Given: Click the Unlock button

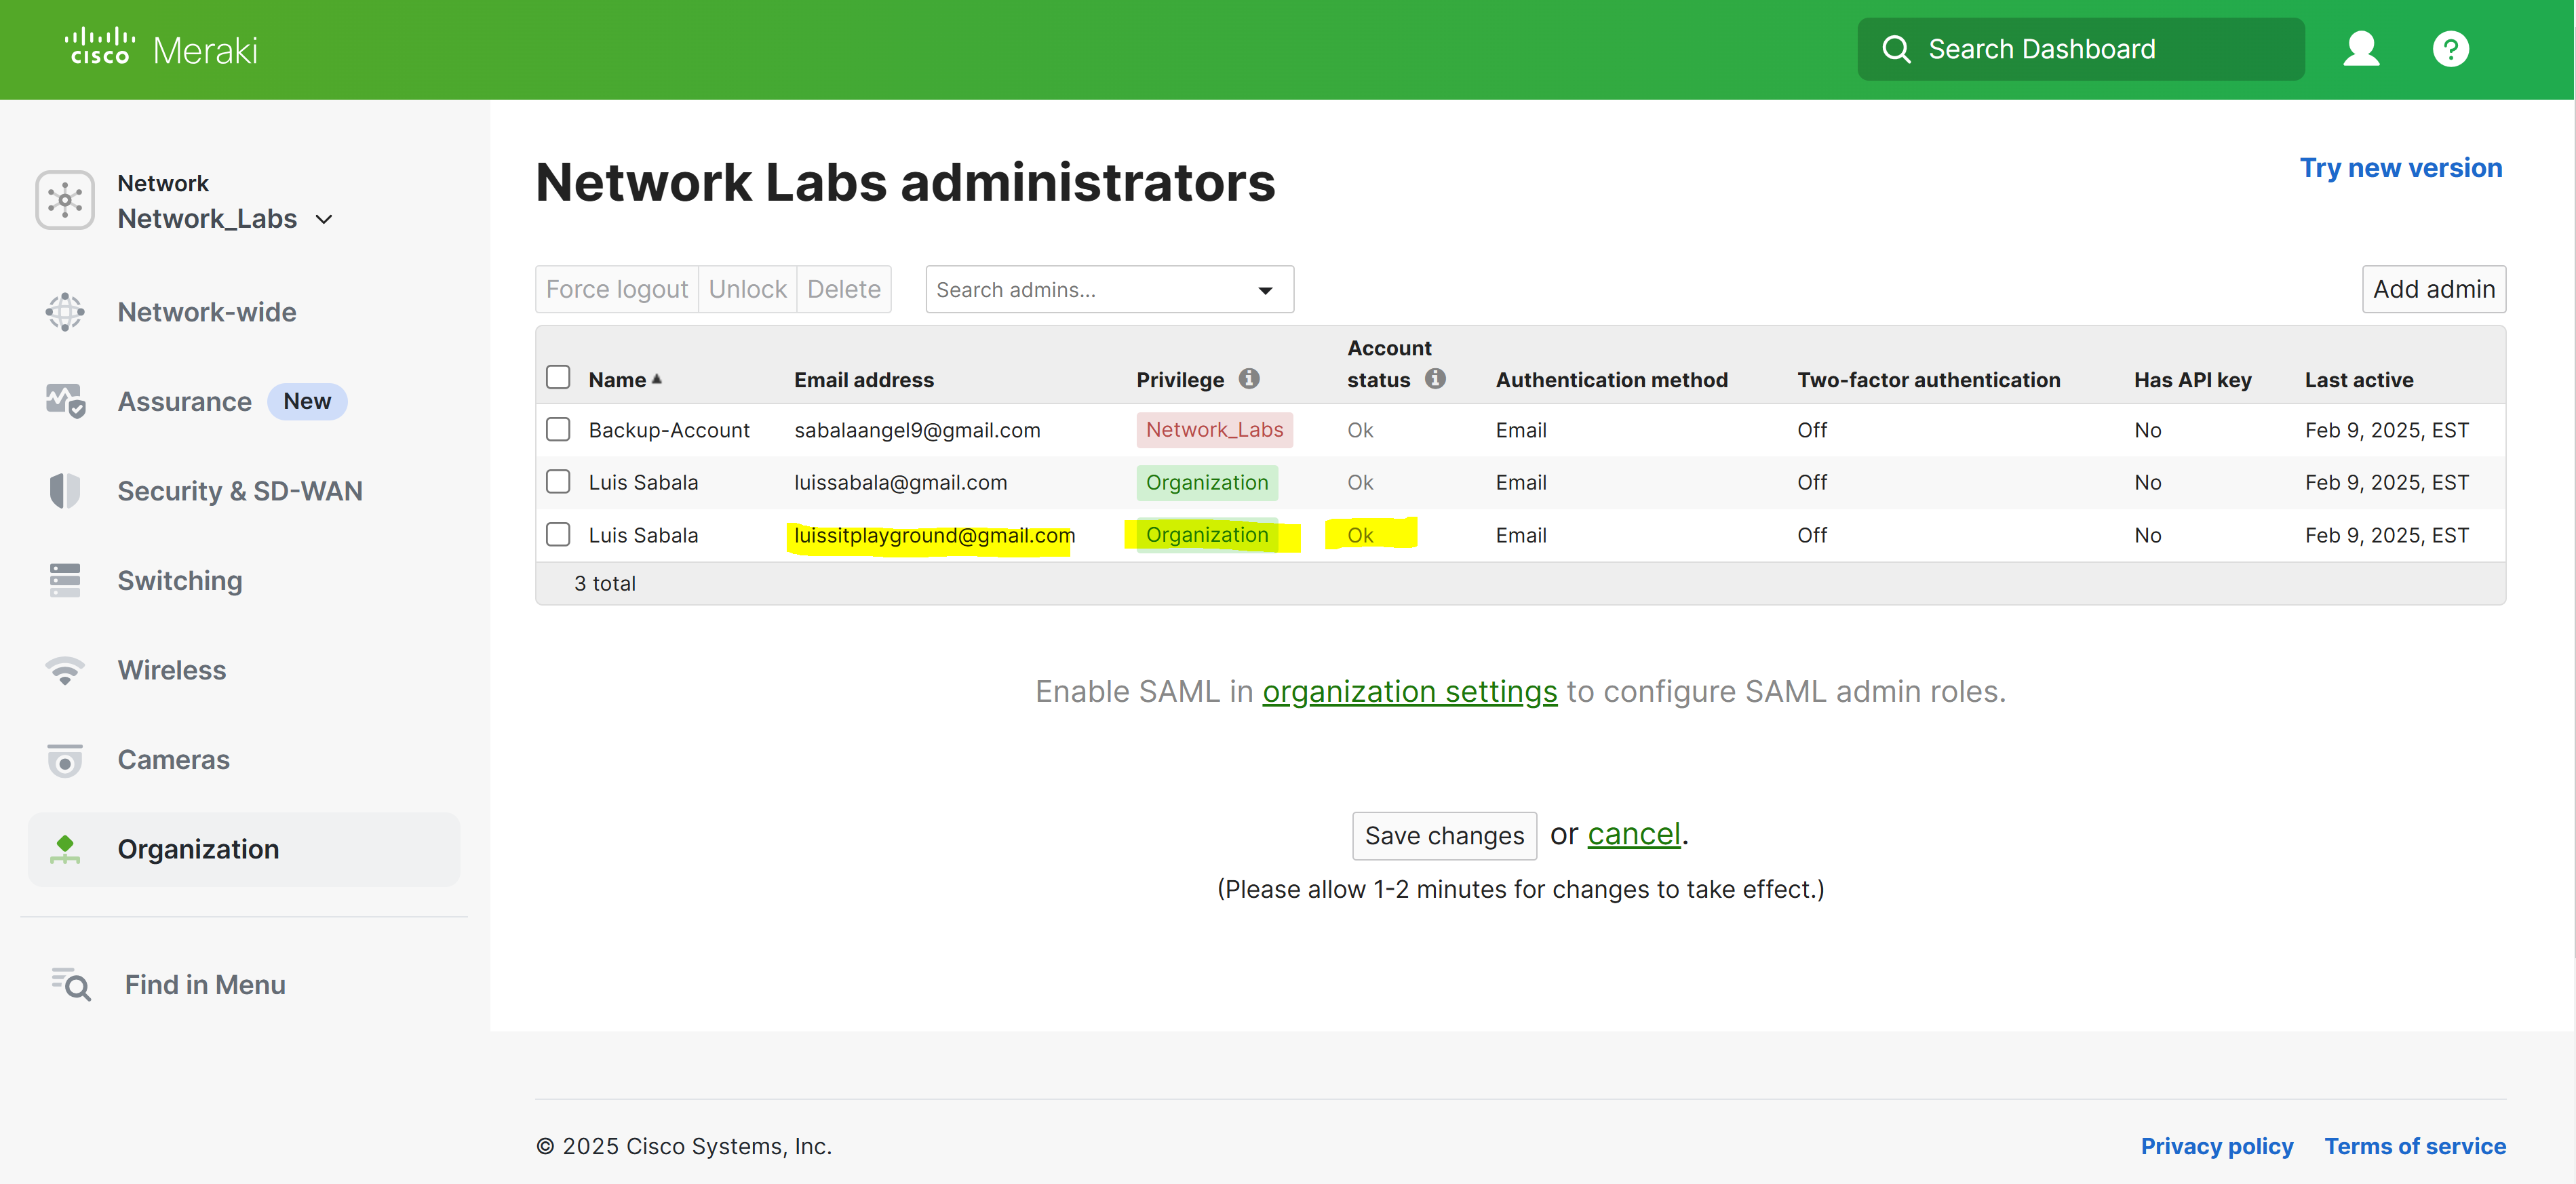Looking at the screenshot, I should pyautogui.click(x=748, y=289).
